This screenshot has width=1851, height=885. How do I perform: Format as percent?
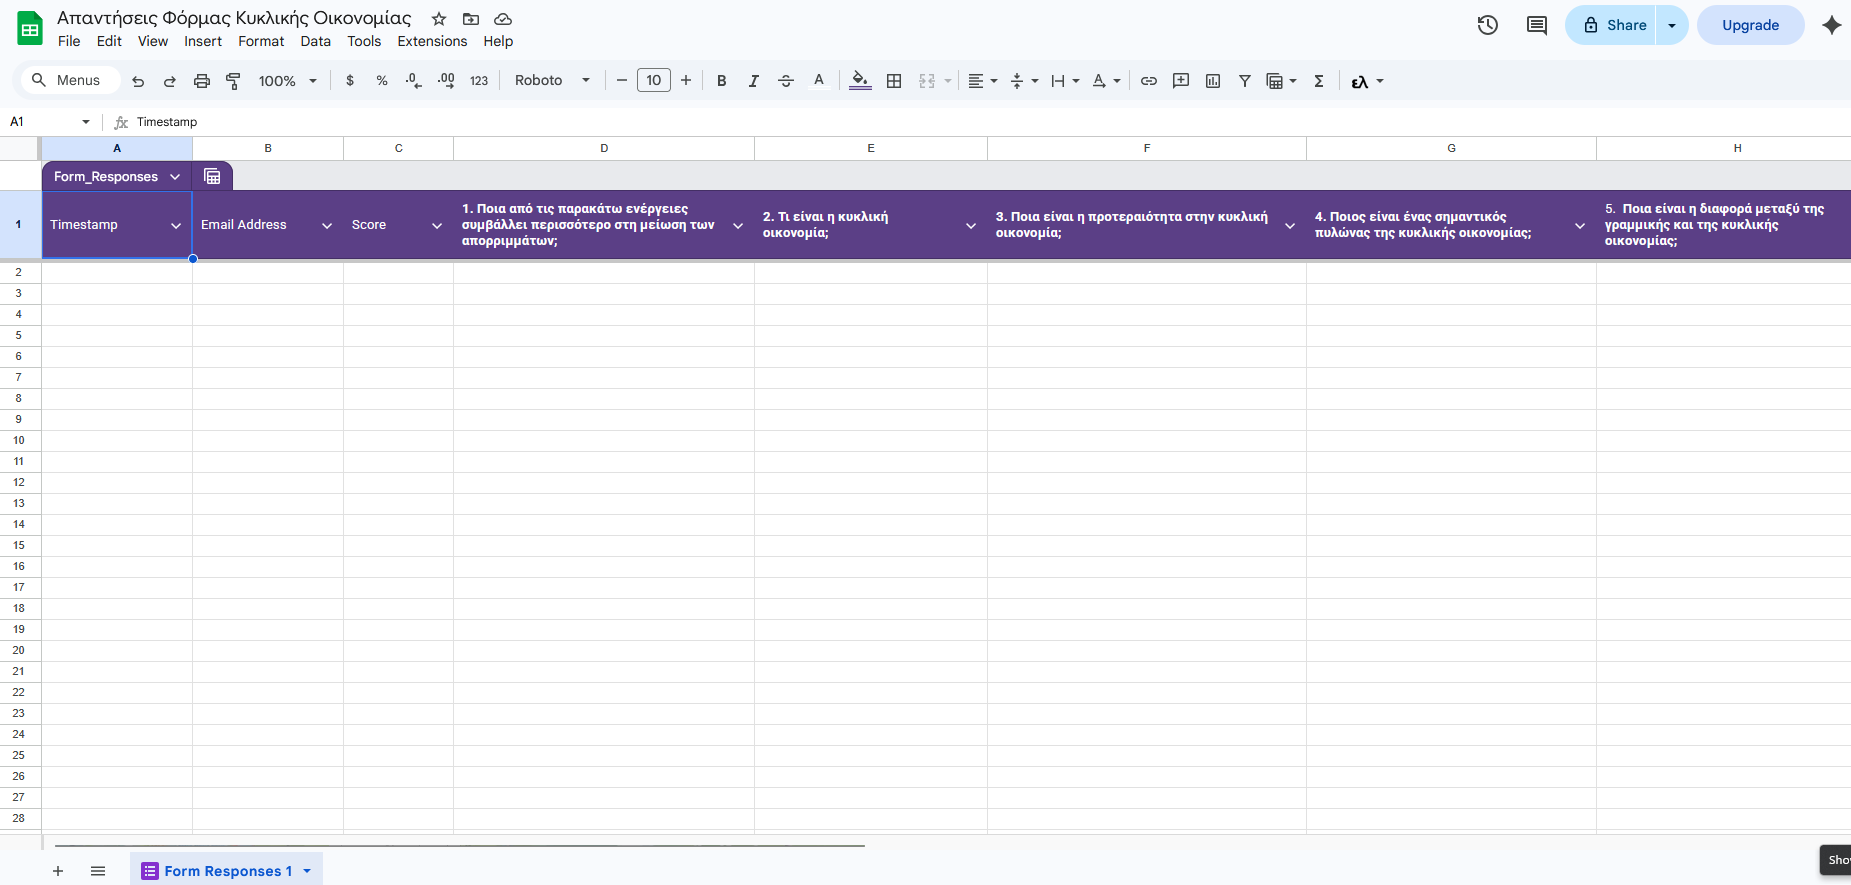coord(382,81)
